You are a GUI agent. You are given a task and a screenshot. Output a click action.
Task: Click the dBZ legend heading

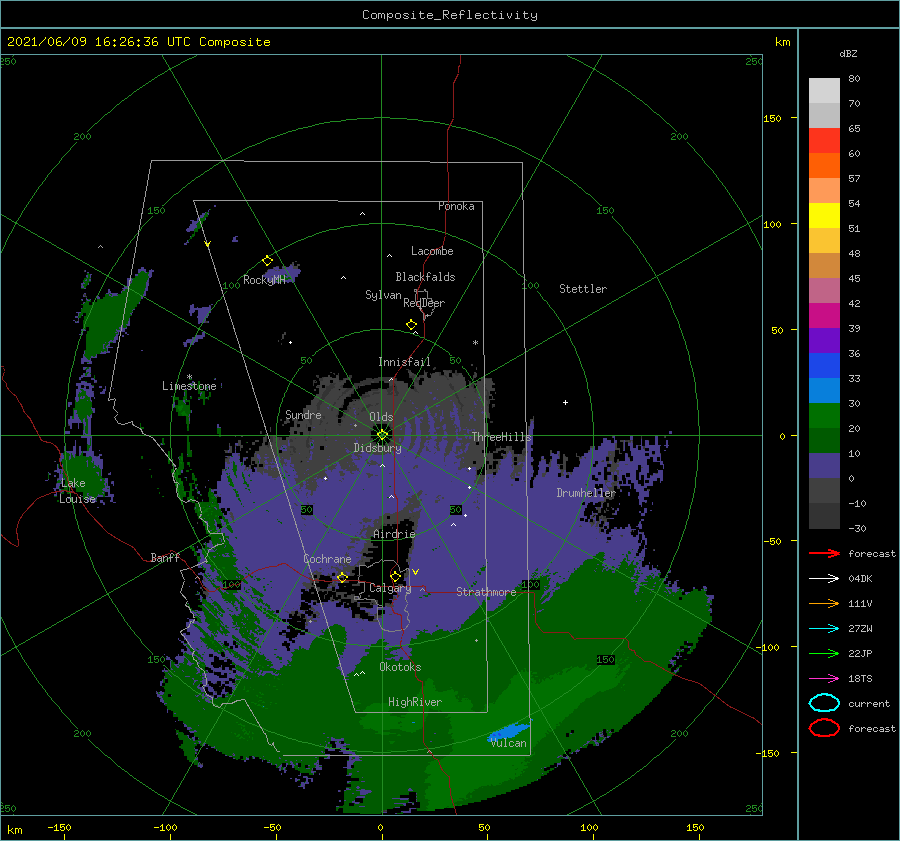848,53
